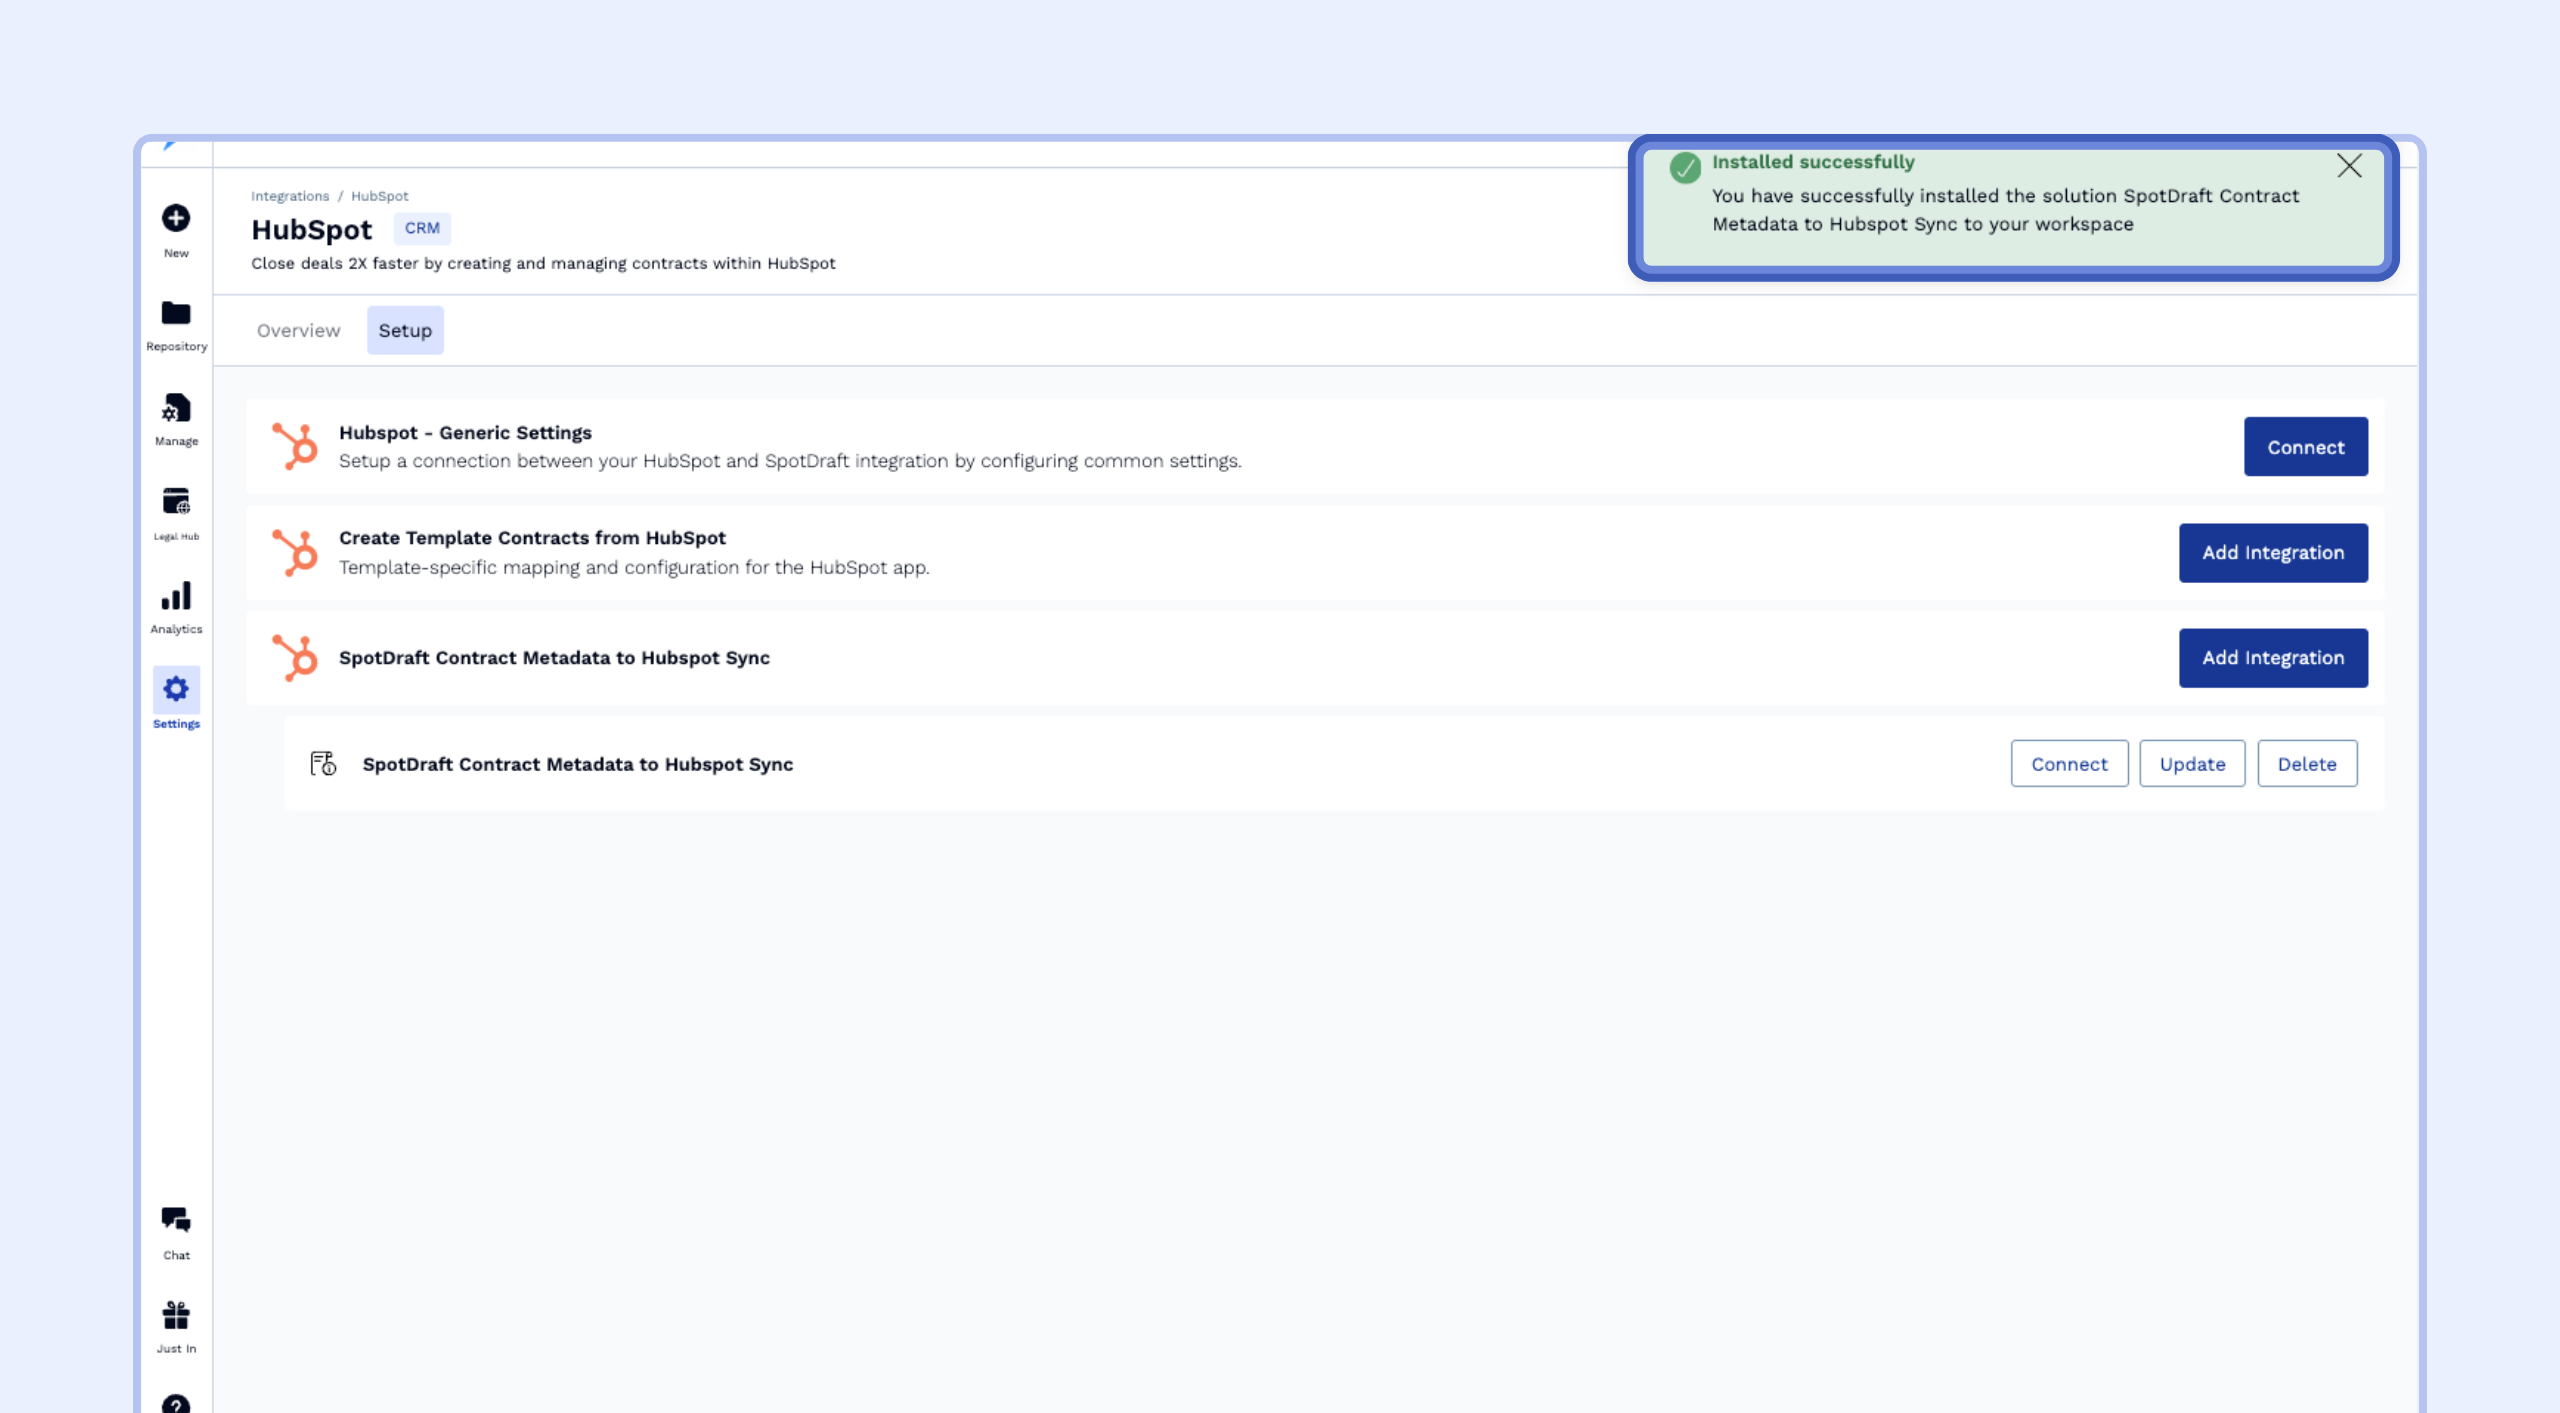2560x1413 pixels.
Task: Click Connect on installed Metadata Sync row
Action: [x=2069, y=764]
